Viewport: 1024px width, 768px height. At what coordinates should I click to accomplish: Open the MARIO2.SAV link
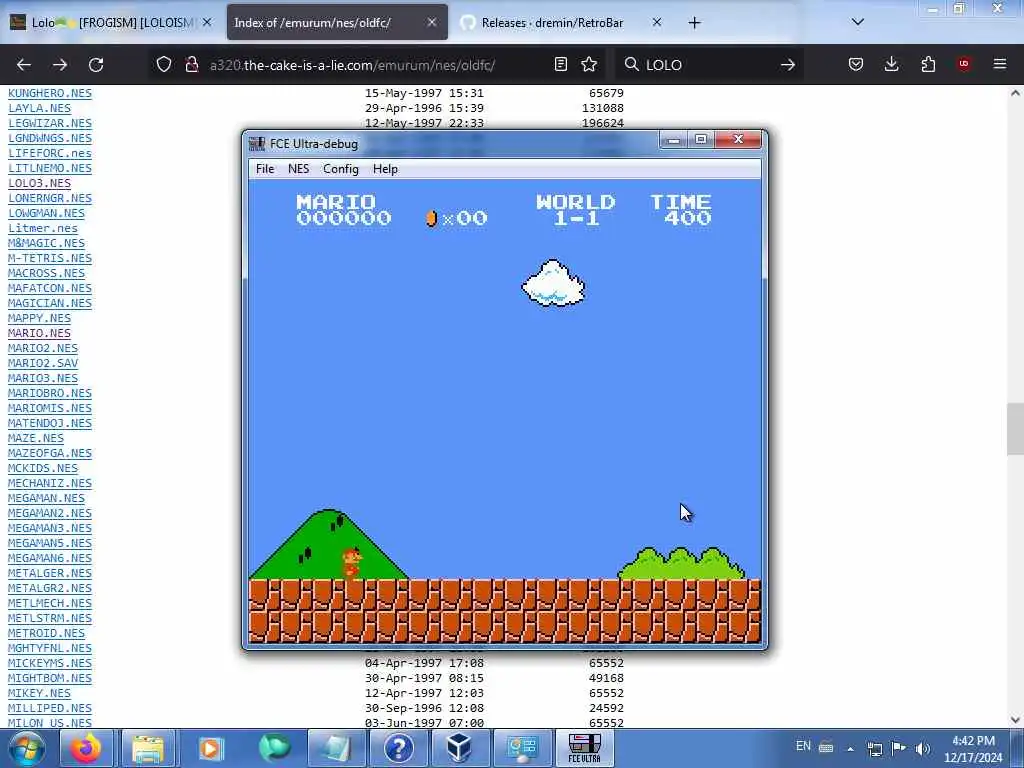click(42, 364)
